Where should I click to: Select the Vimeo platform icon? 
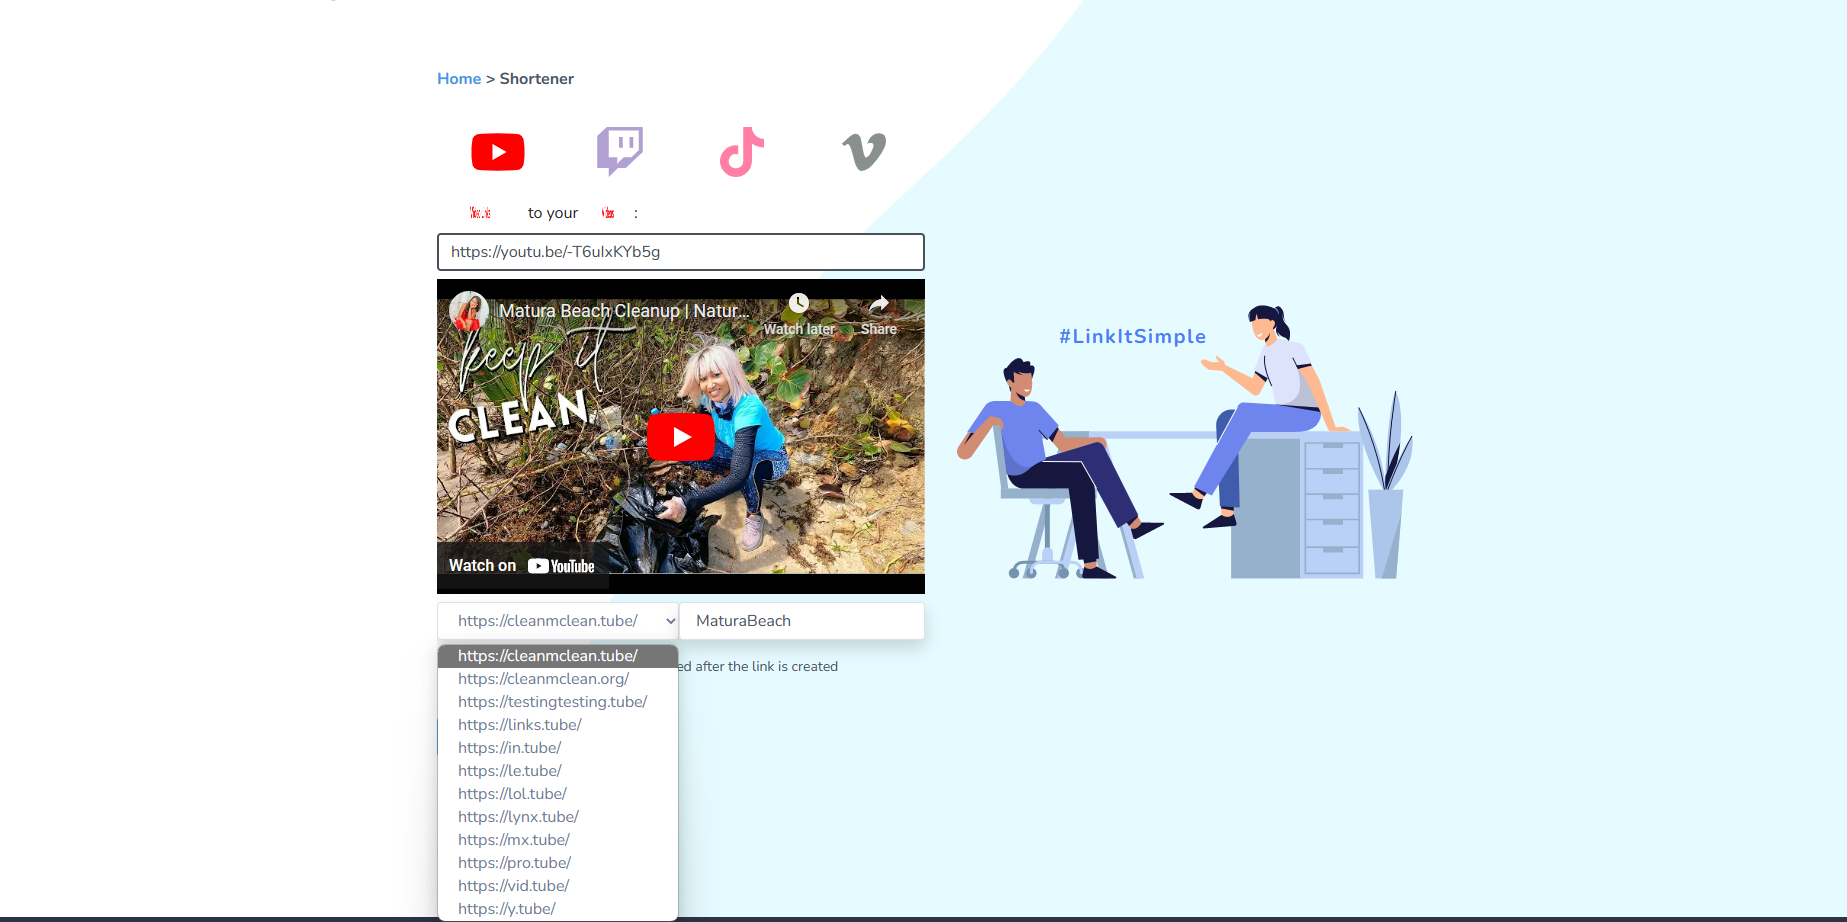[x=864, y=152]
